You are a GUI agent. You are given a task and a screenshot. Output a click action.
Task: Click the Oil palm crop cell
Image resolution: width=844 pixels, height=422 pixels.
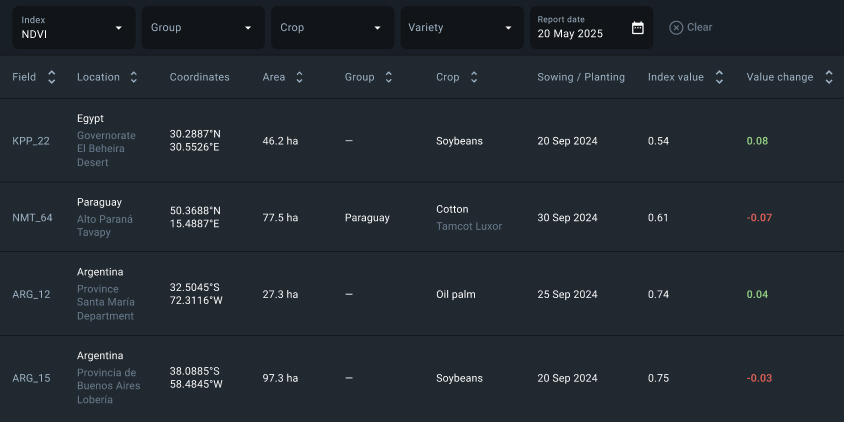point(456,294)
